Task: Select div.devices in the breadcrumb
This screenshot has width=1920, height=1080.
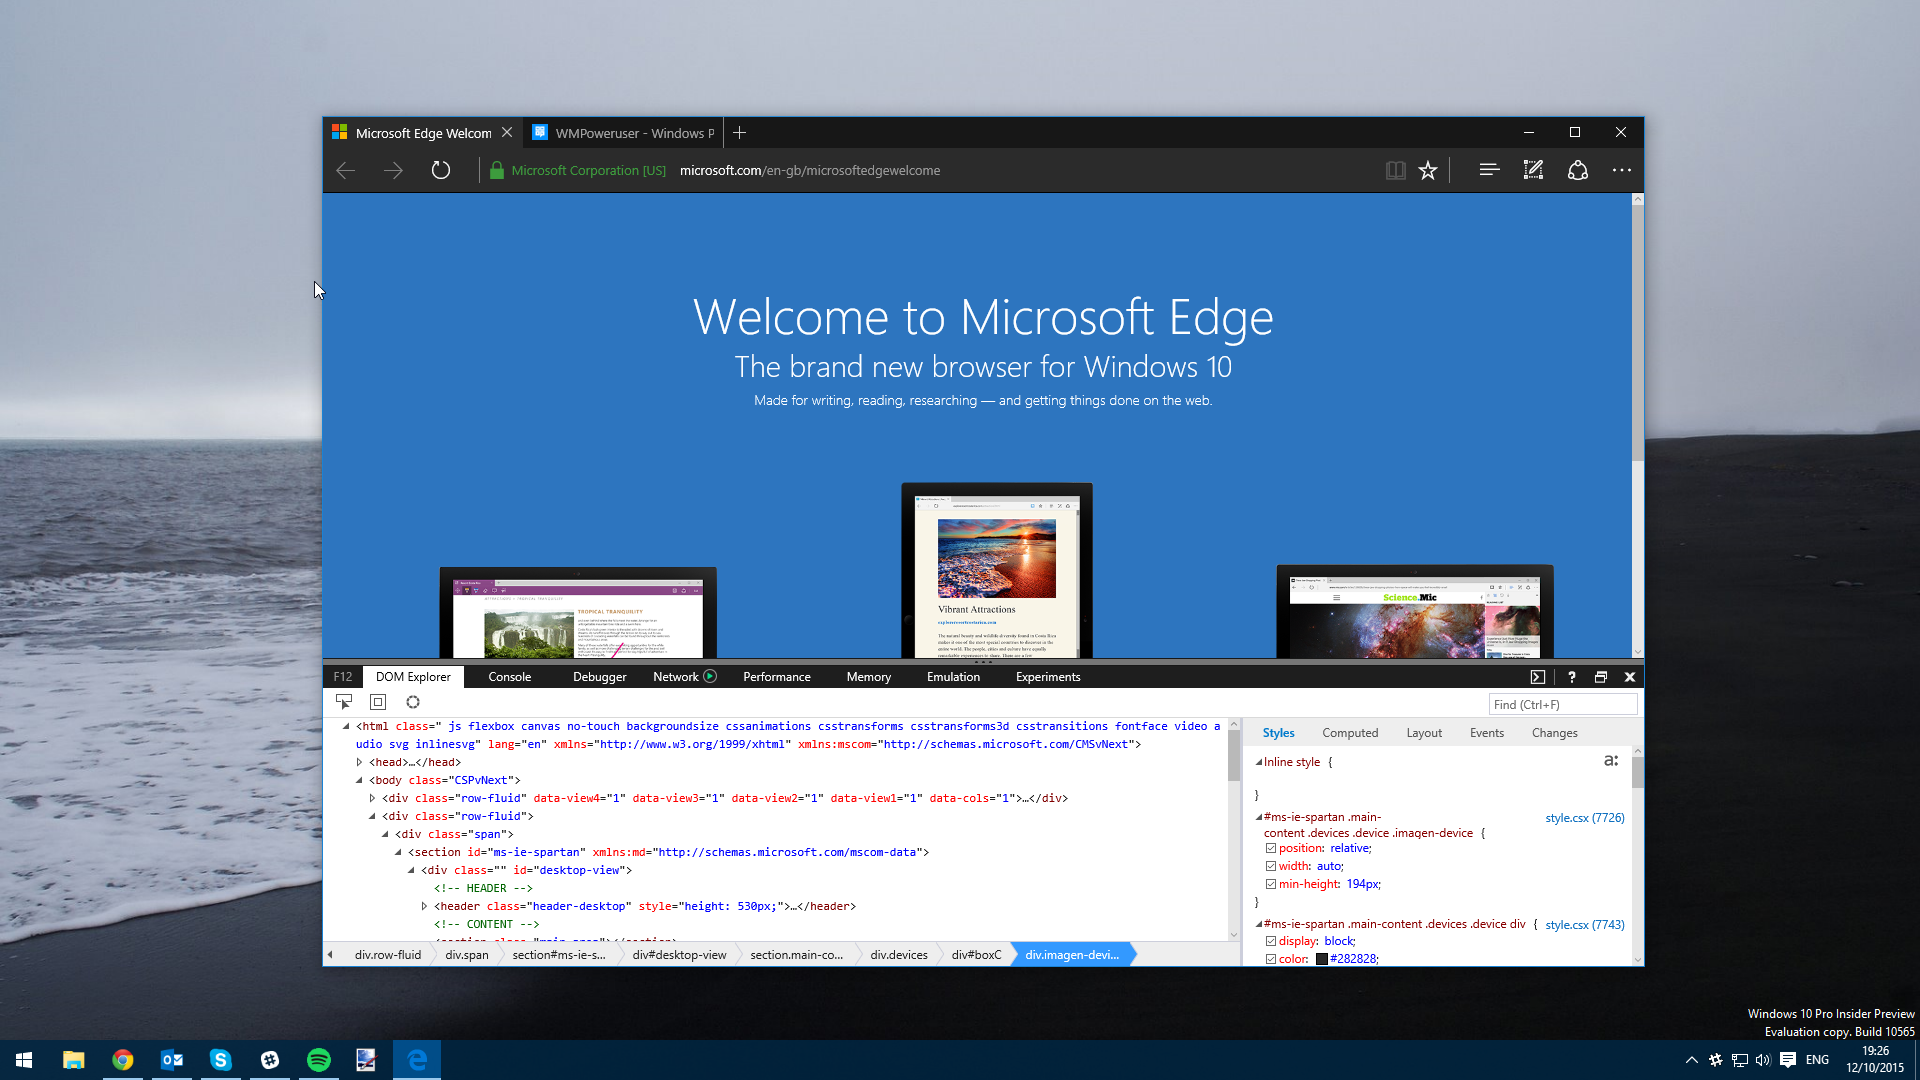Action: point(898,955)
